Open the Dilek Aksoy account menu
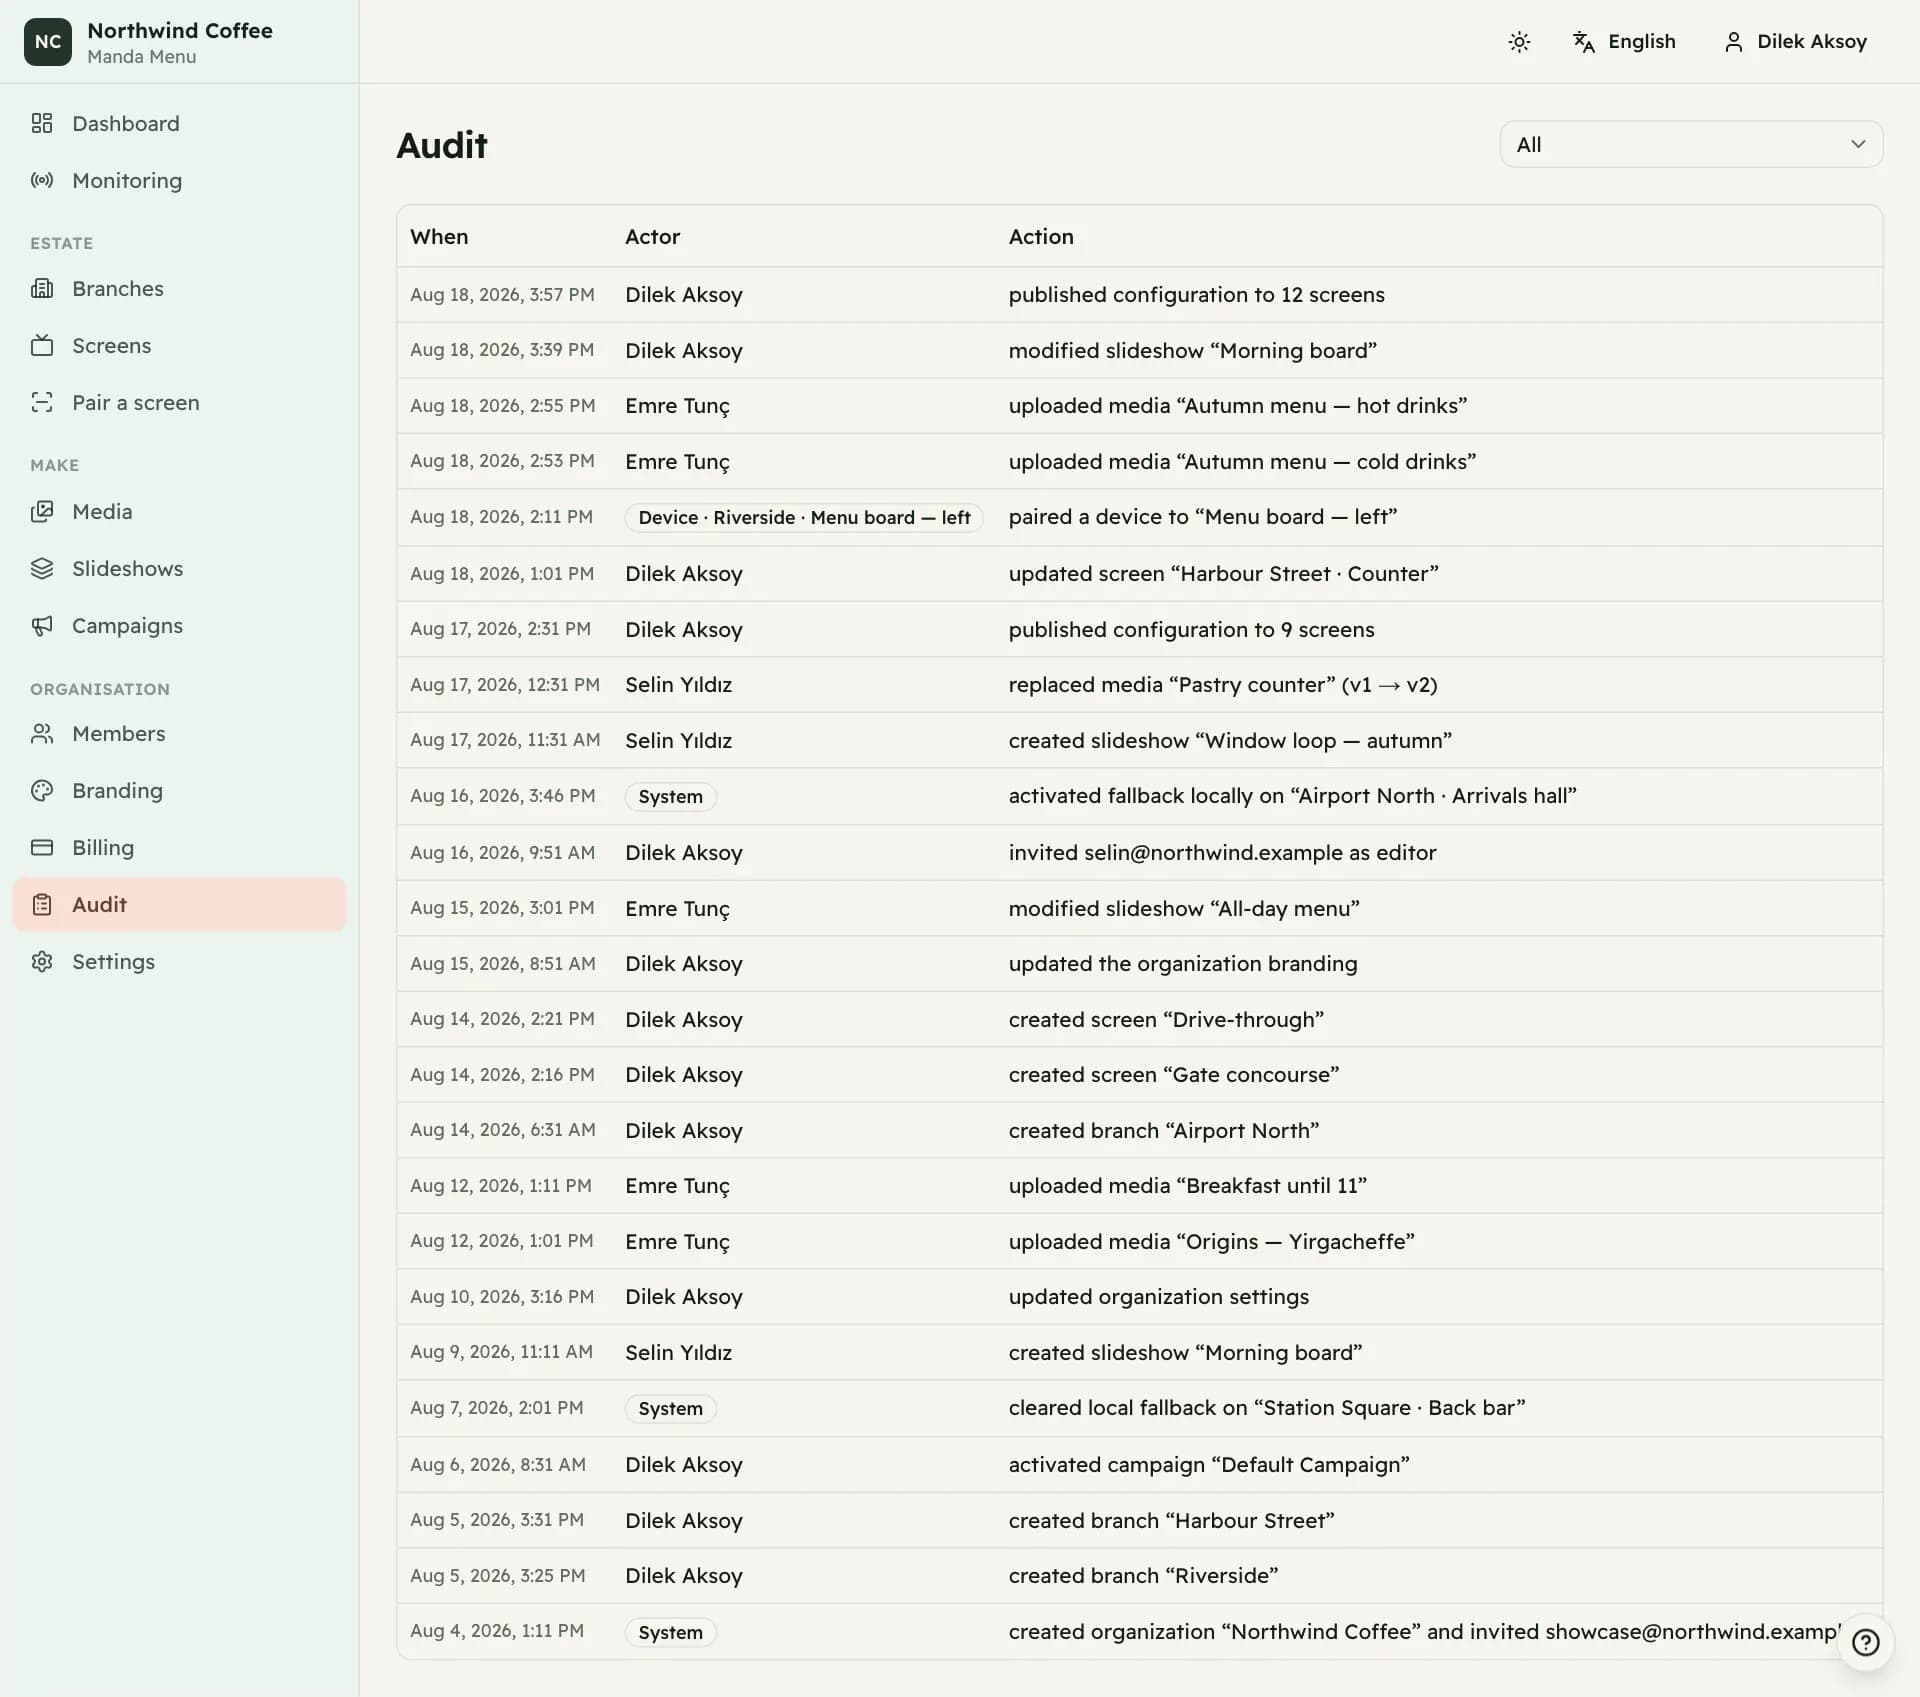Viewport: 1920px width, 1697px height. [1795, 41]
